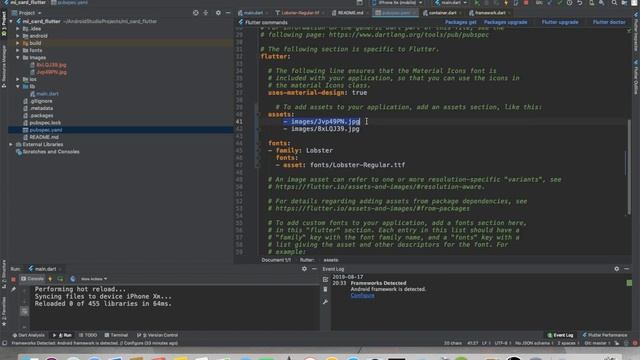Viewport: 640px width, 360px height.
Task: Open Project panel settings gear
Action: [218, 13]
